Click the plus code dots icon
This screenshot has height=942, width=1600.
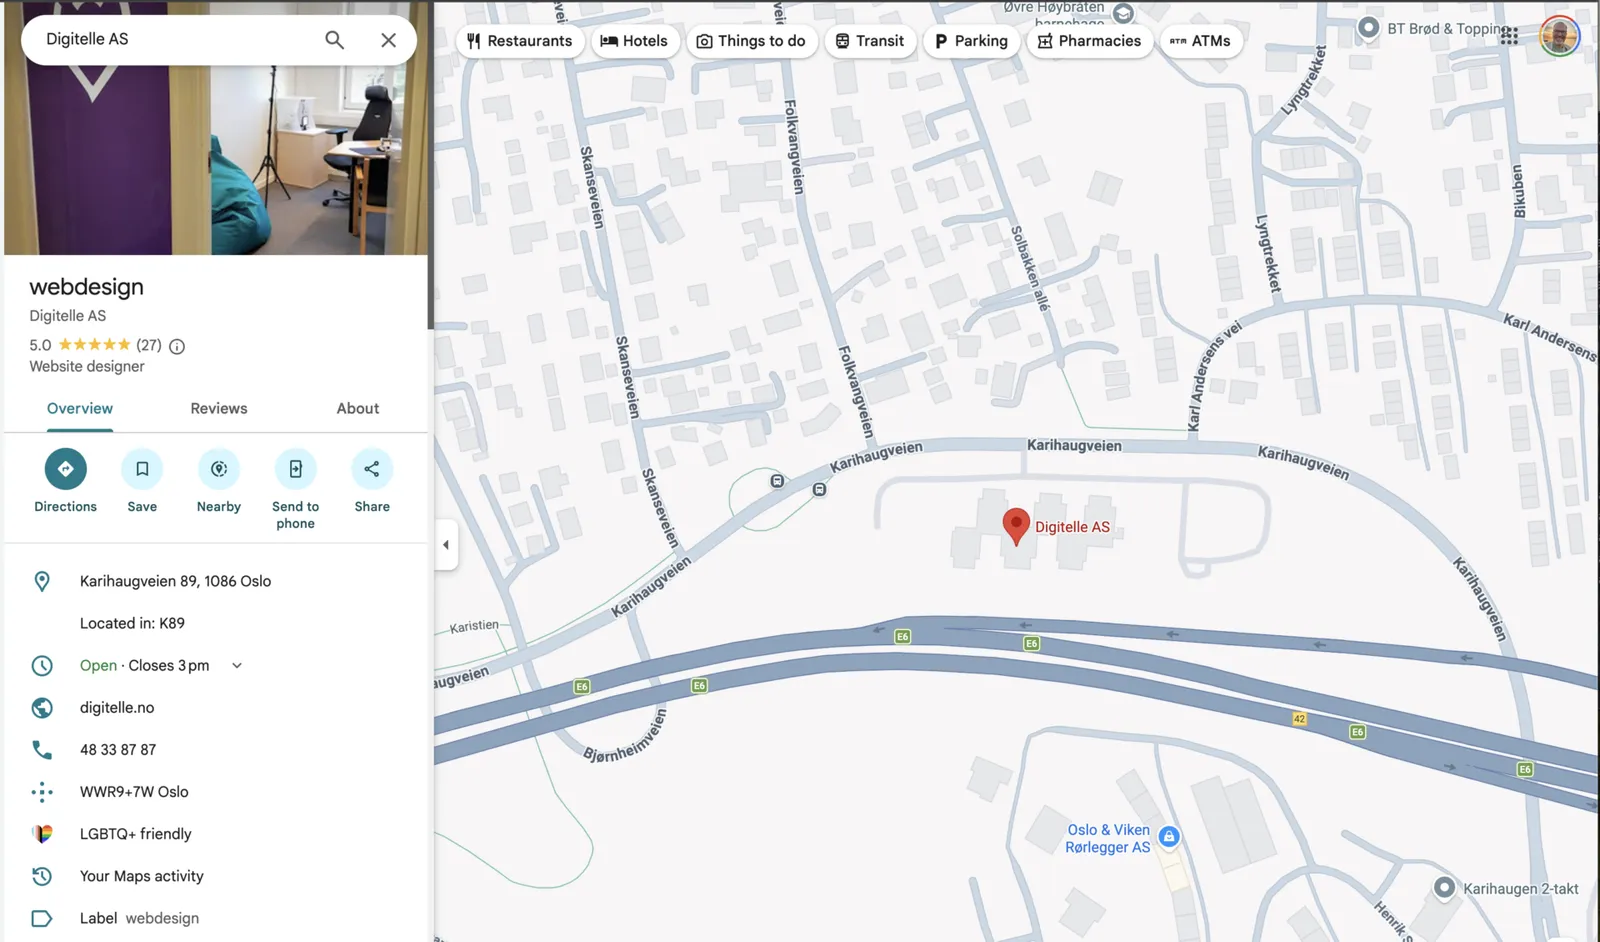(x=42, y=792)
